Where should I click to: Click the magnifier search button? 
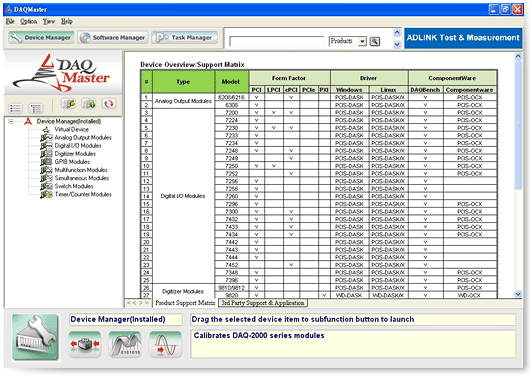375,41
